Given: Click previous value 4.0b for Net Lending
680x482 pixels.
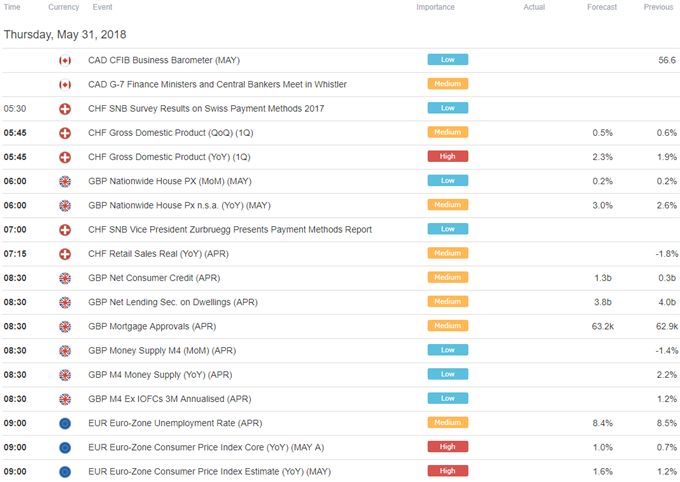Looking at the screenshot, I should click(x=667, y=302).
